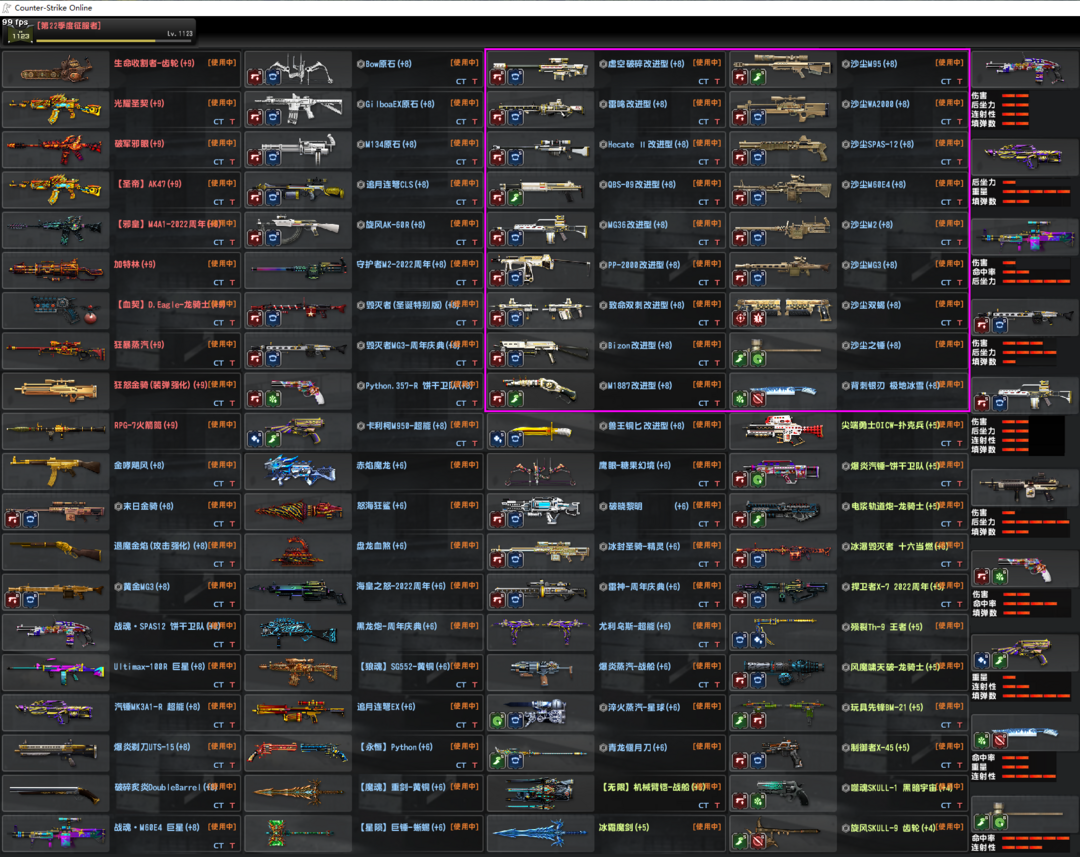Open the 冰霜魔剑 blue sword thumbnail
This screenshot has width=1080, height=857.
[x=541, y=833]
